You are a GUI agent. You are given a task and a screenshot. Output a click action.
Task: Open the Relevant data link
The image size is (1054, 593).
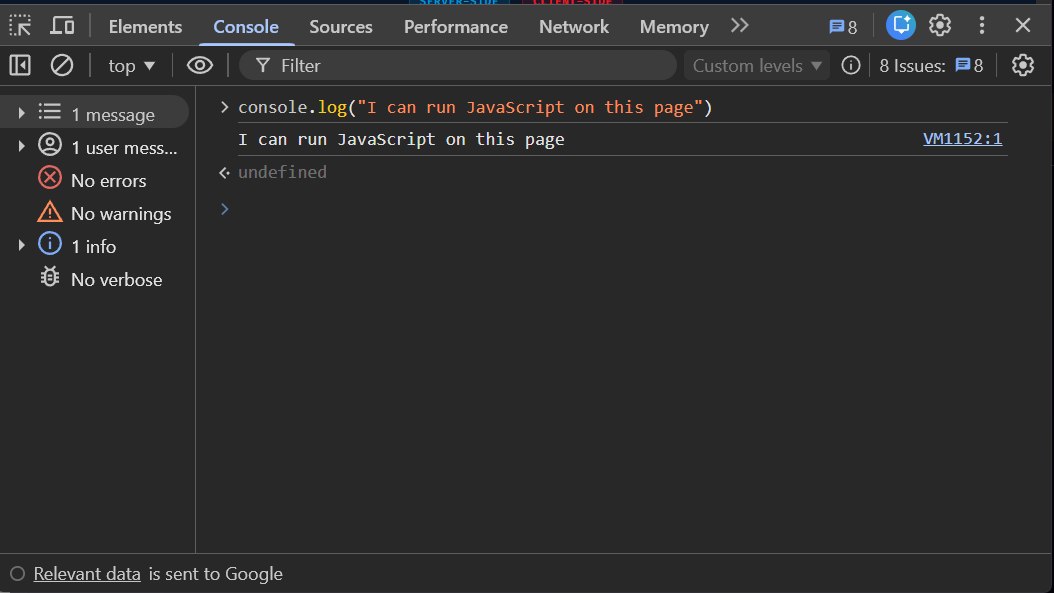click(x=87, y=573)
